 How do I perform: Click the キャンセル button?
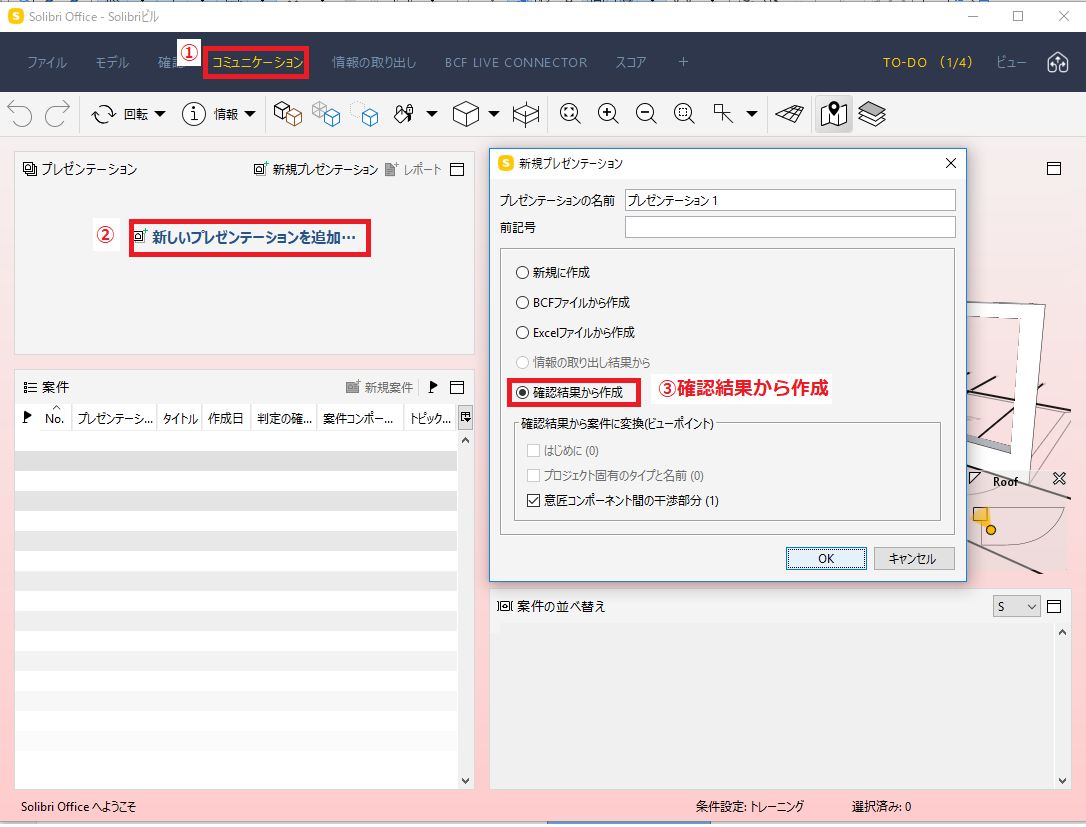914,558
